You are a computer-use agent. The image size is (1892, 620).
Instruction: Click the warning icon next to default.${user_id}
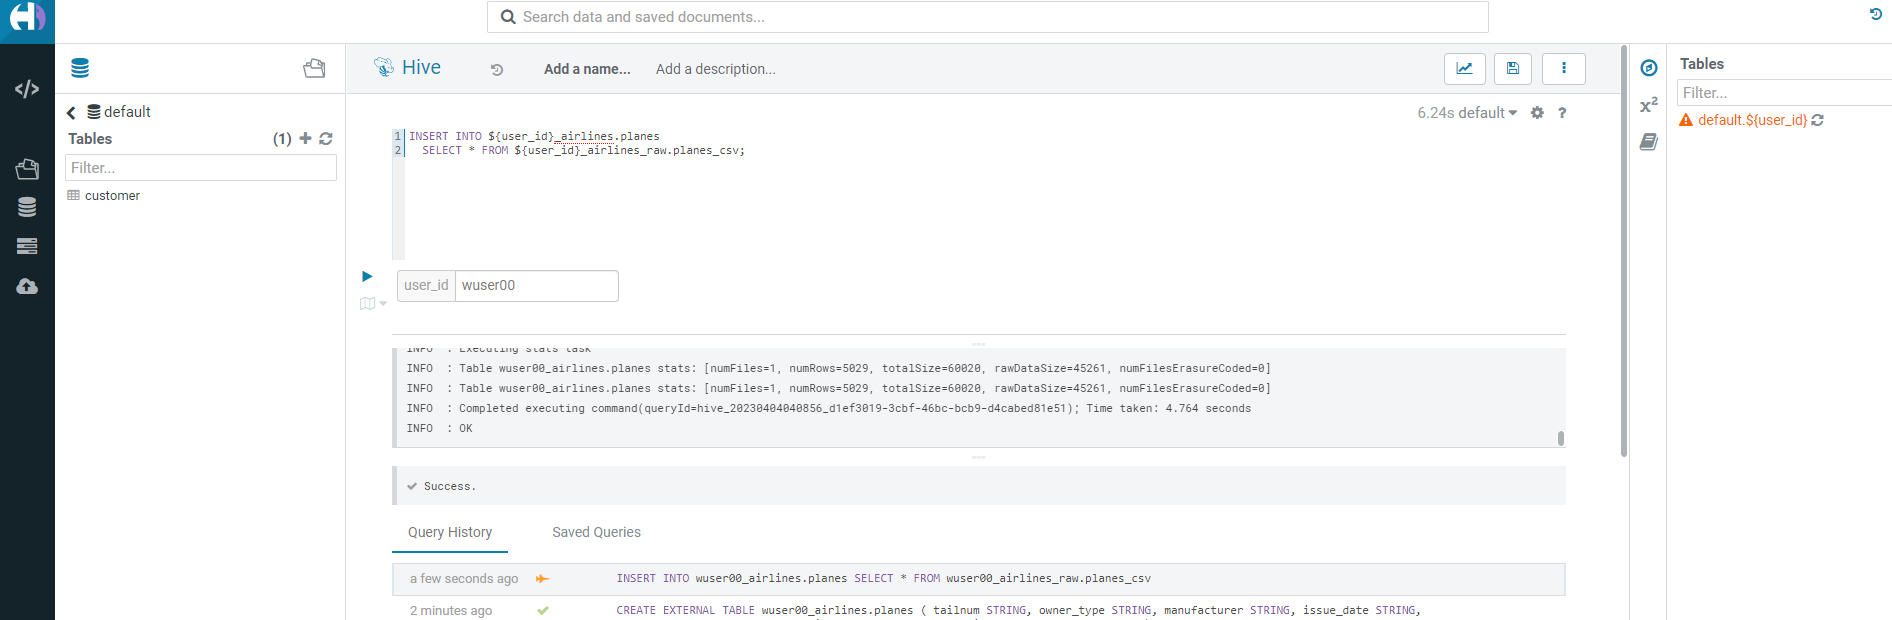tap(1686, 120)
